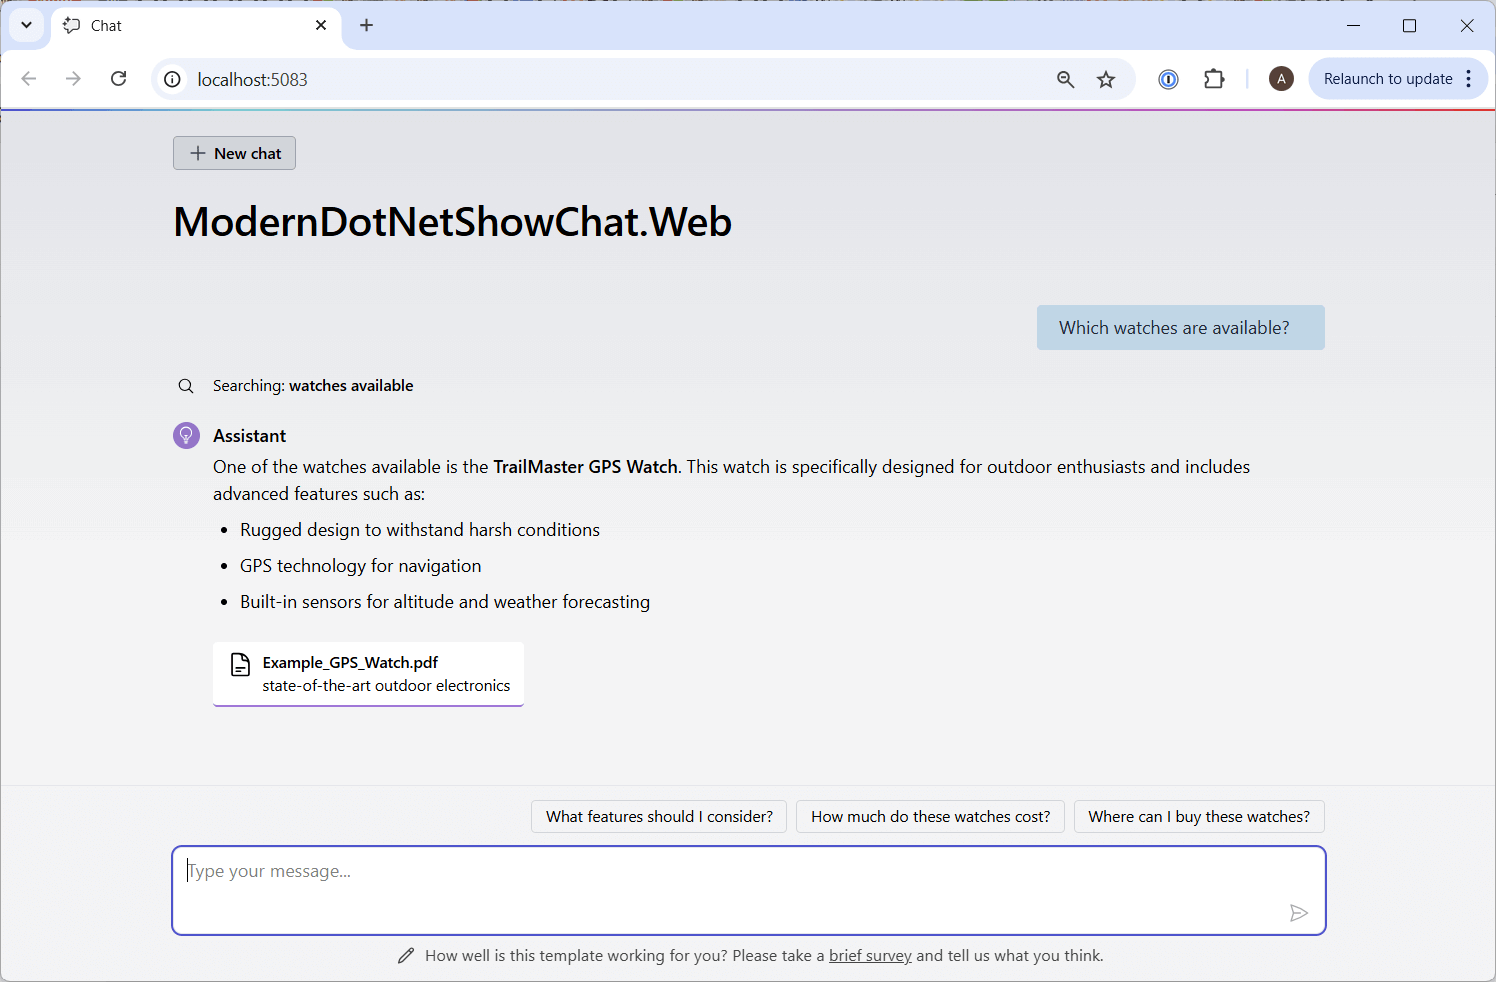
Task: Close the Chat browser tab
Action: [x=321, y=25]
